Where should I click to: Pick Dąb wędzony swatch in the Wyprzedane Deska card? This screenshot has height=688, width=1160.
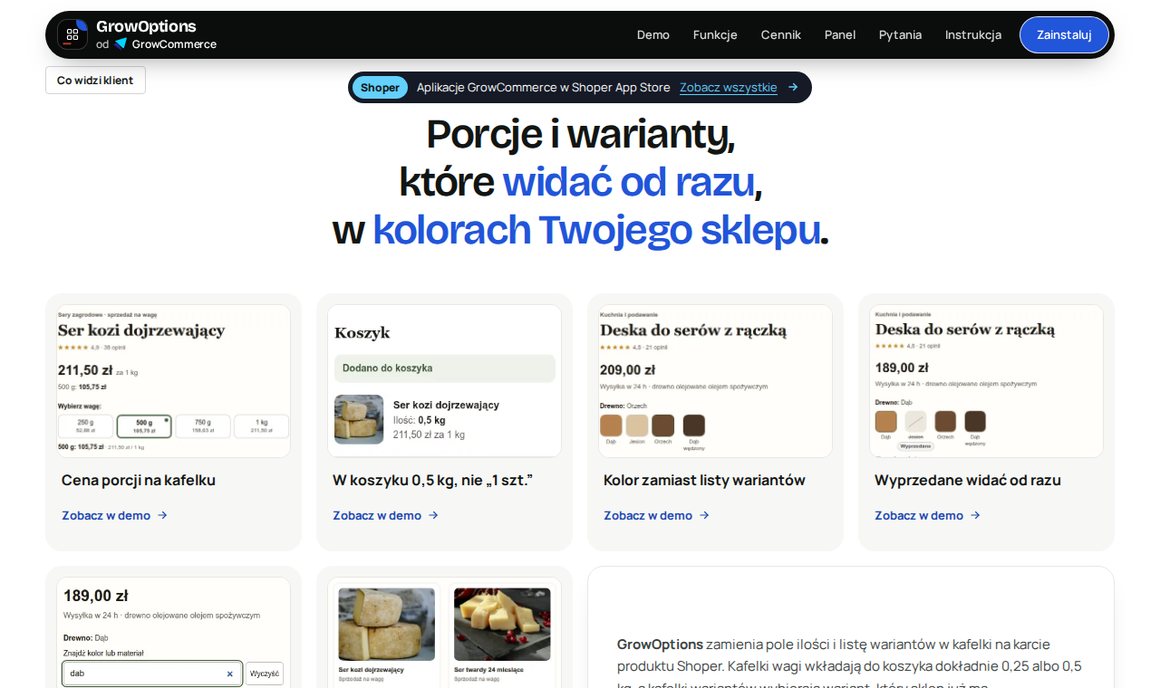[975, 422]
